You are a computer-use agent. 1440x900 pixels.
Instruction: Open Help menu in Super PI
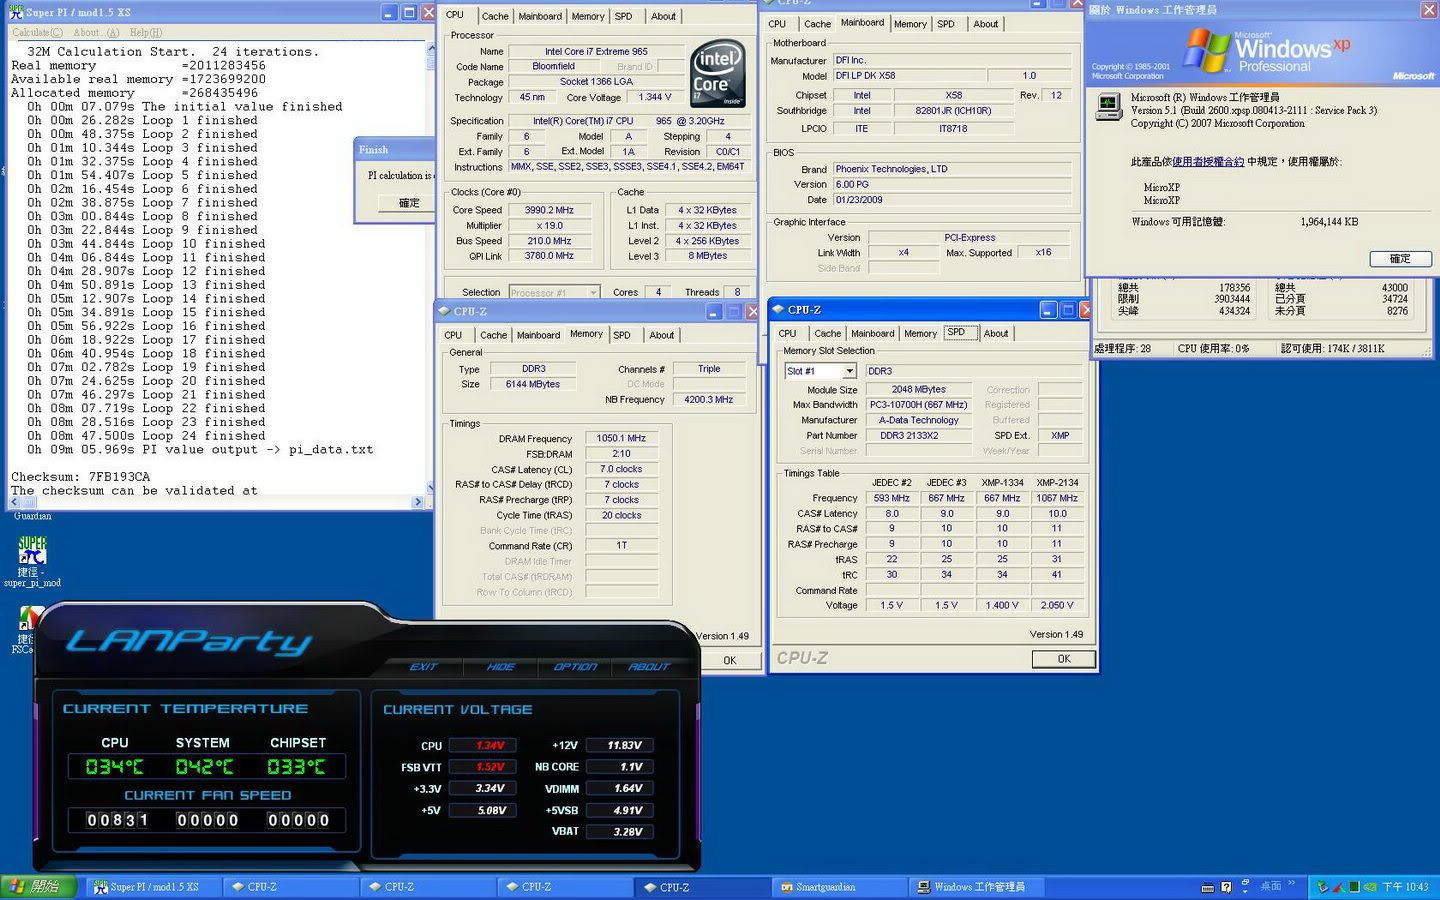pos(145,33)
